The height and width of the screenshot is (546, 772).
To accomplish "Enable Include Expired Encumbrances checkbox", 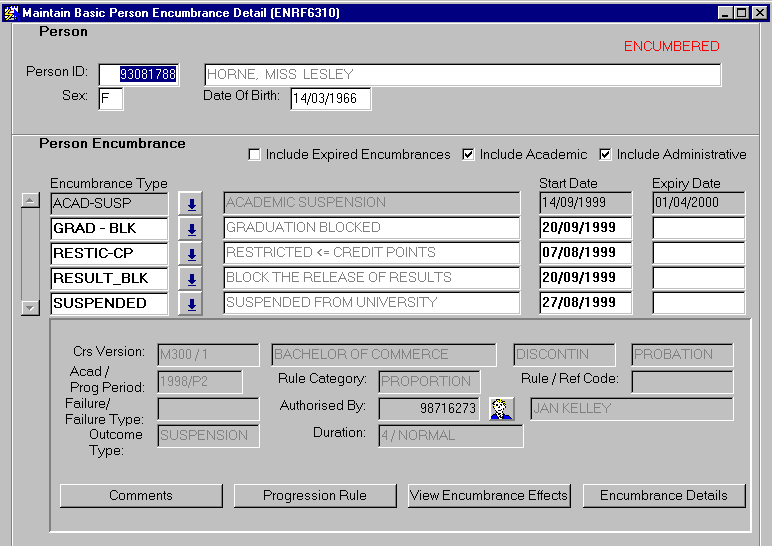I will [255, 155].
